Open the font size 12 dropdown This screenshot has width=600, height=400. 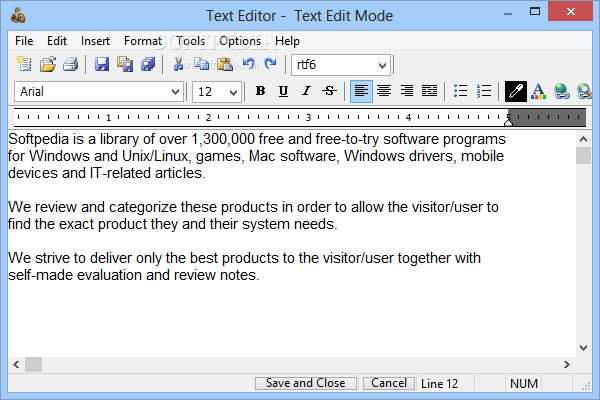coord(233,92)
